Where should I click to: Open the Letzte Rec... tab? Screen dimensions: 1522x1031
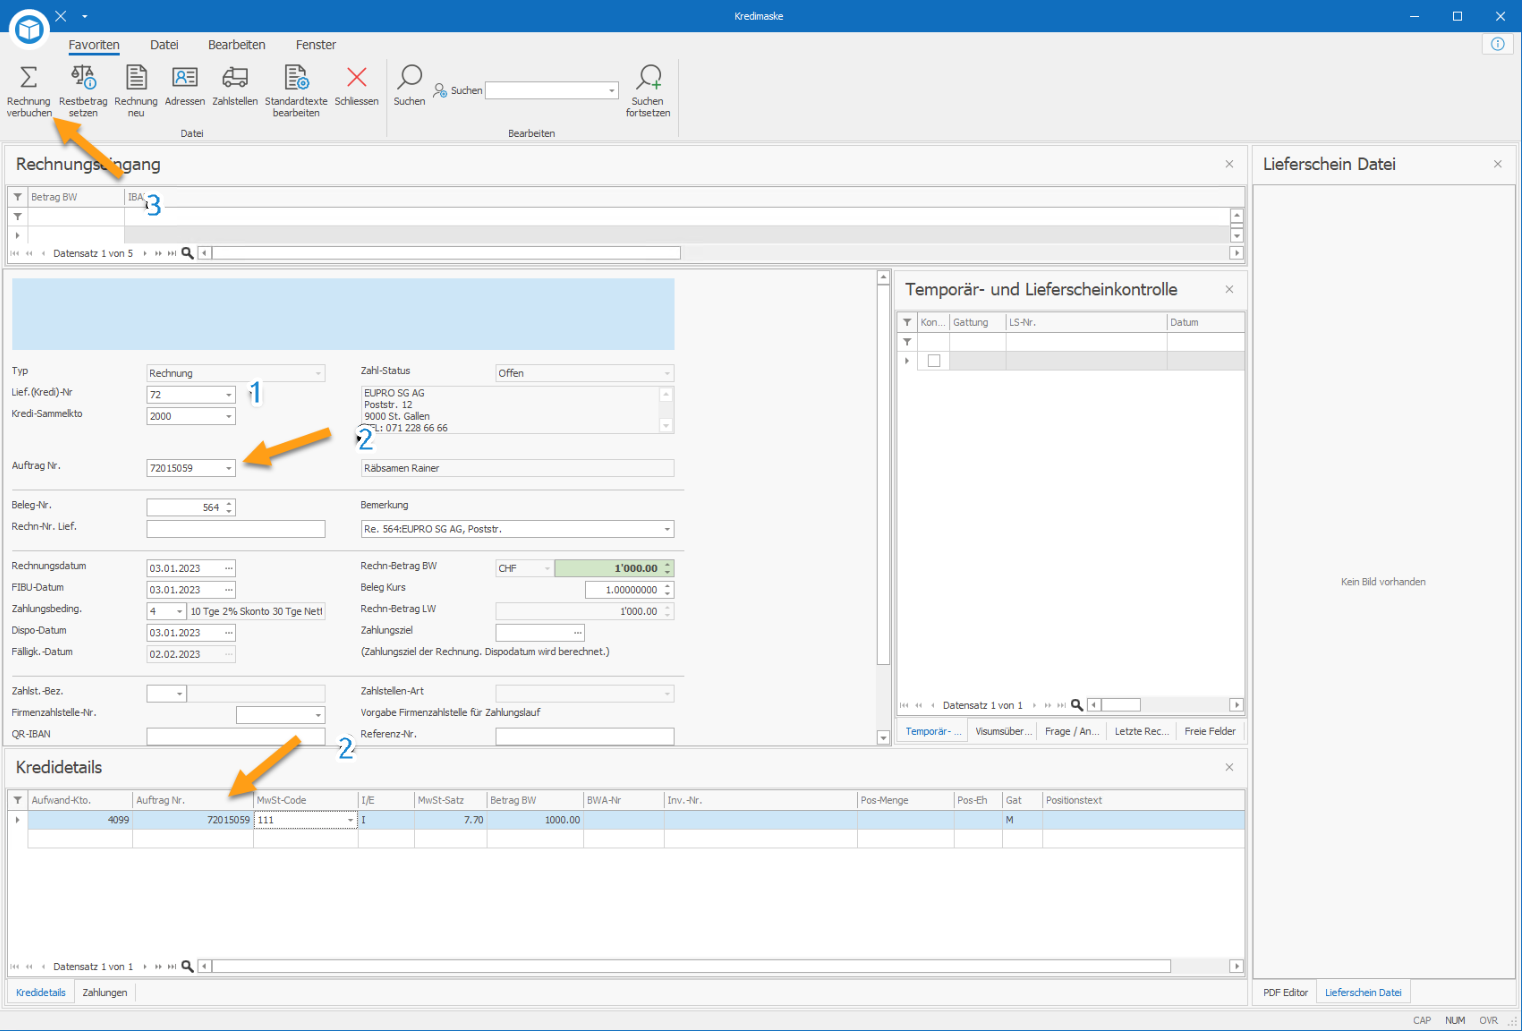[1142, 731]
